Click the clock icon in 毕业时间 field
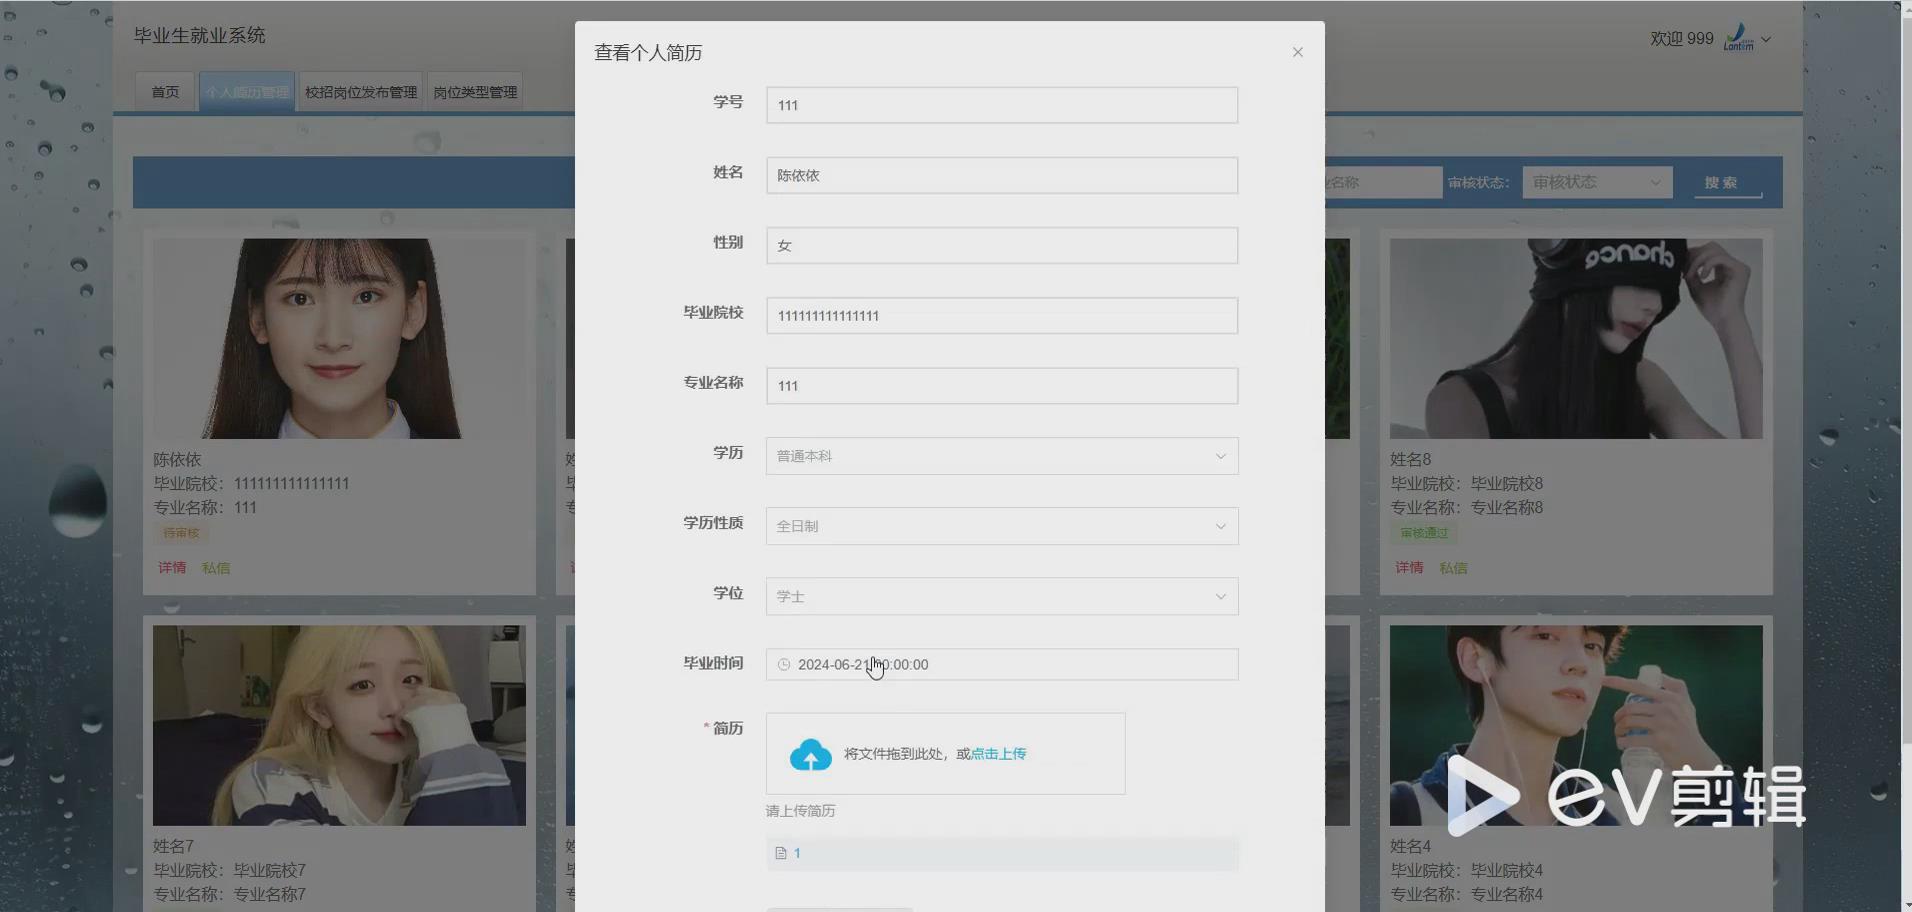This screenshot has height=912, width=1912. pyautogui.click(x=784, y=663)
